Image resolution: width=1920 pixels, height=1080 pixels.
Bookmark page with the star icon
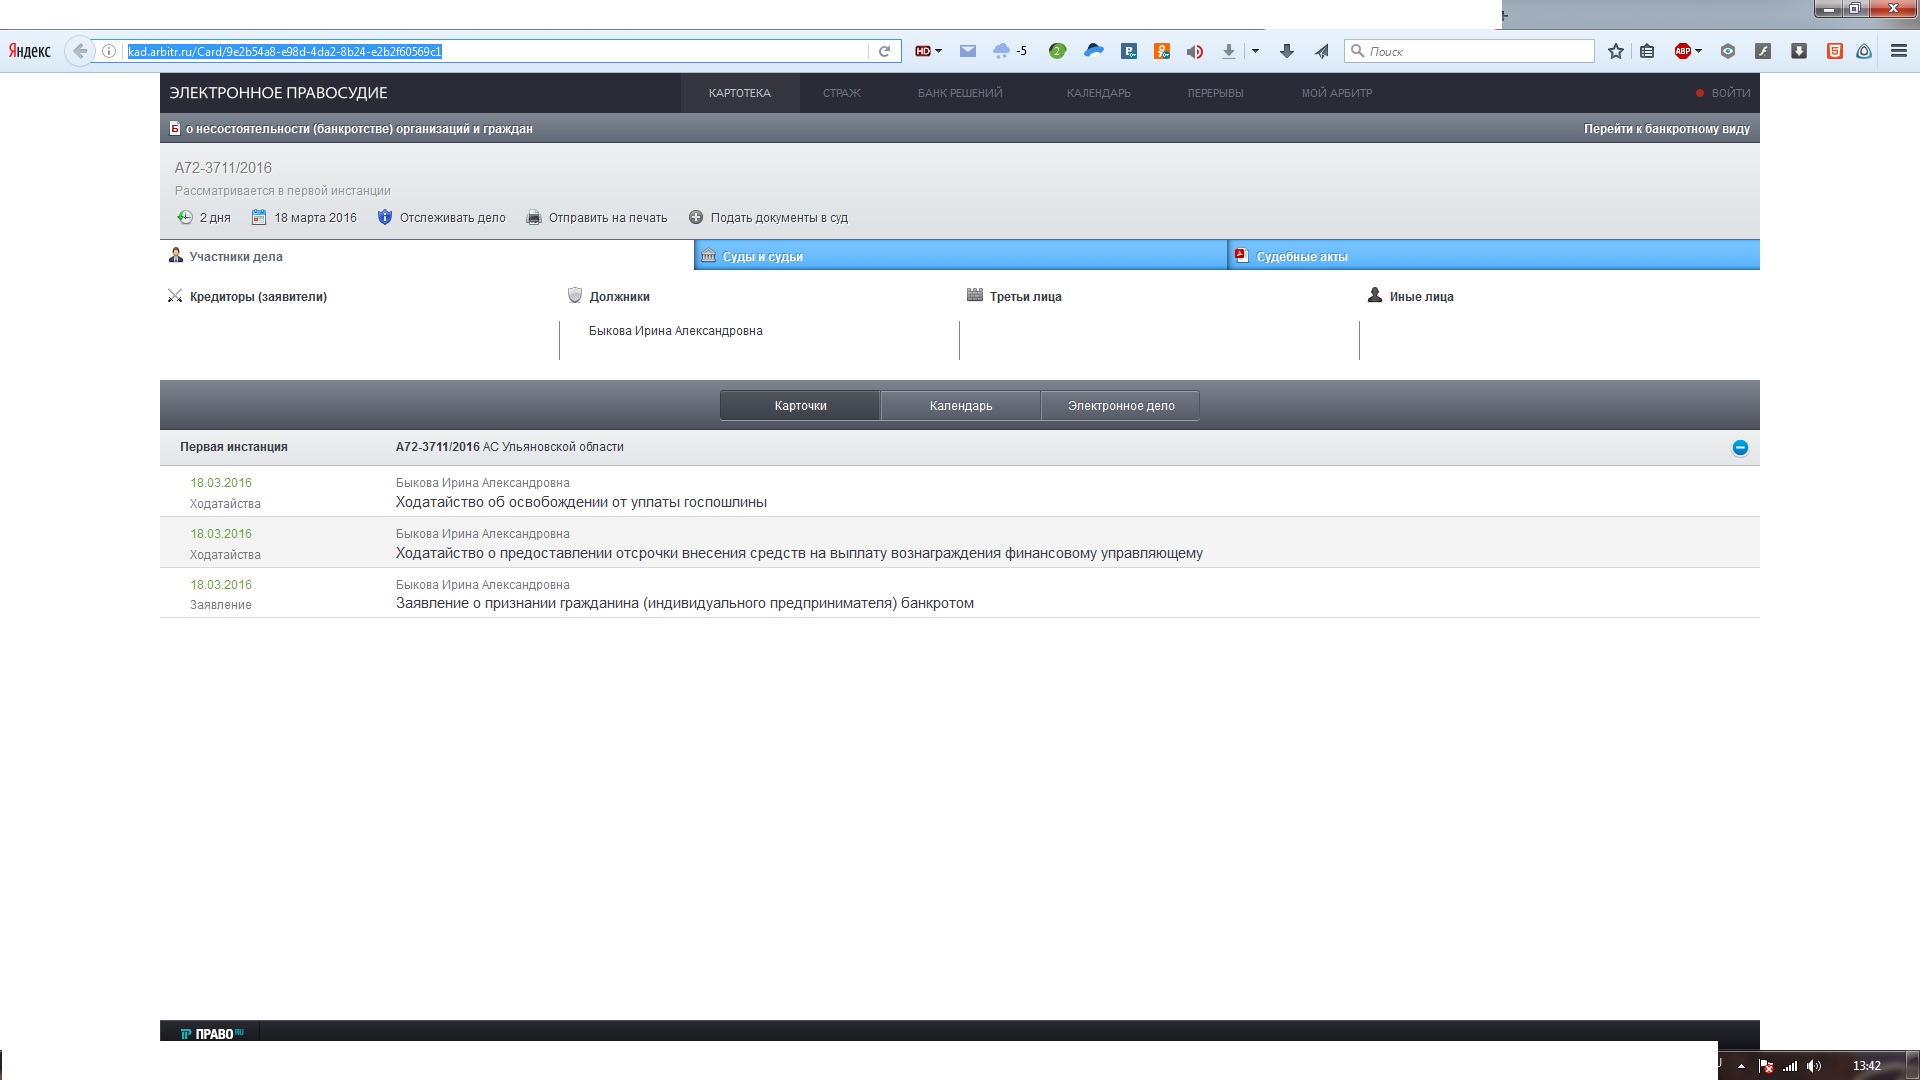(1616, 51)
